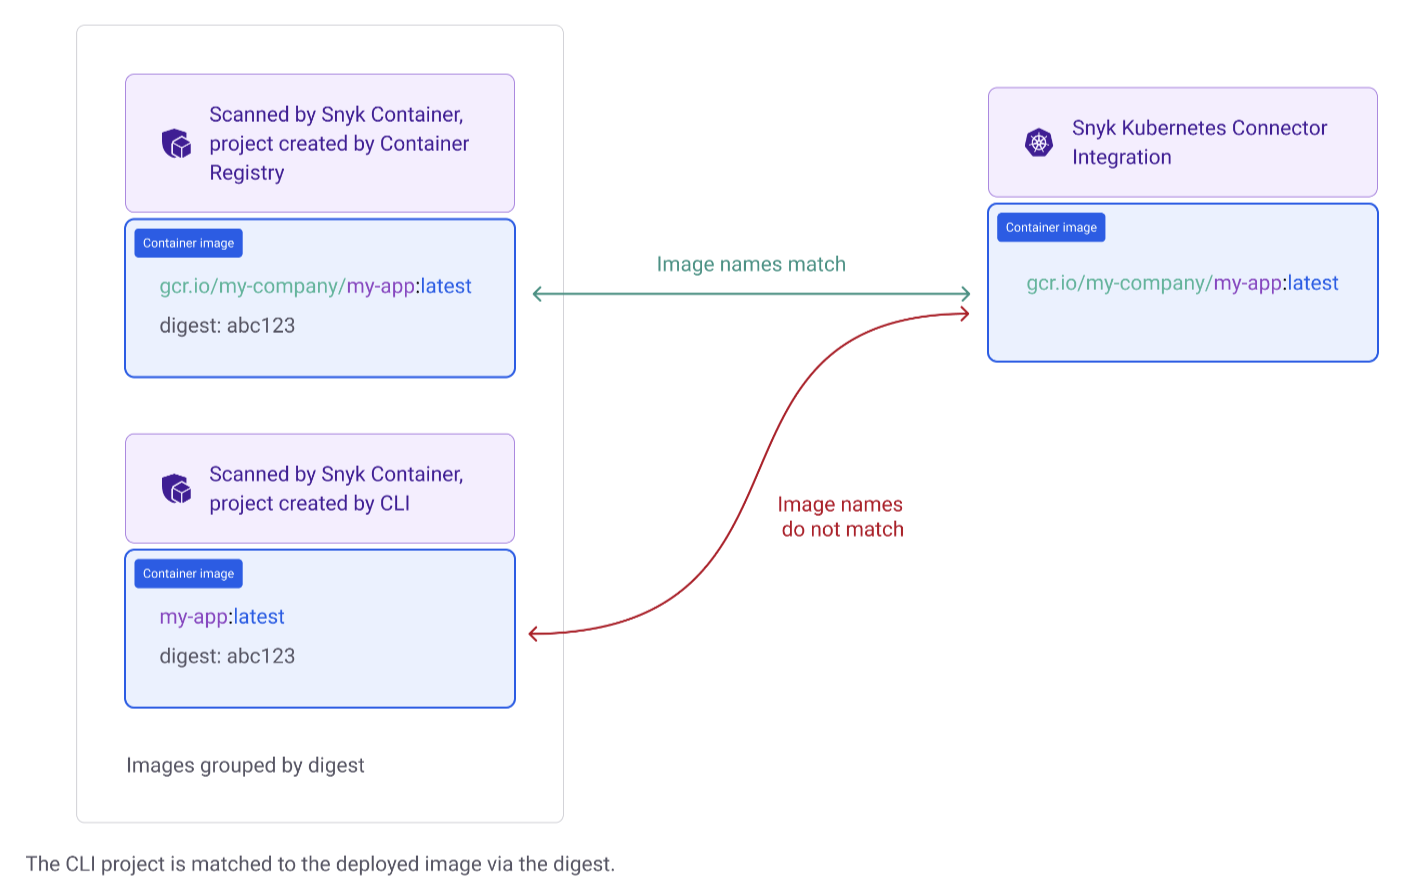
Task: Click Snyk Container icon beside Container Registry heading
Action: click(176, 144)
